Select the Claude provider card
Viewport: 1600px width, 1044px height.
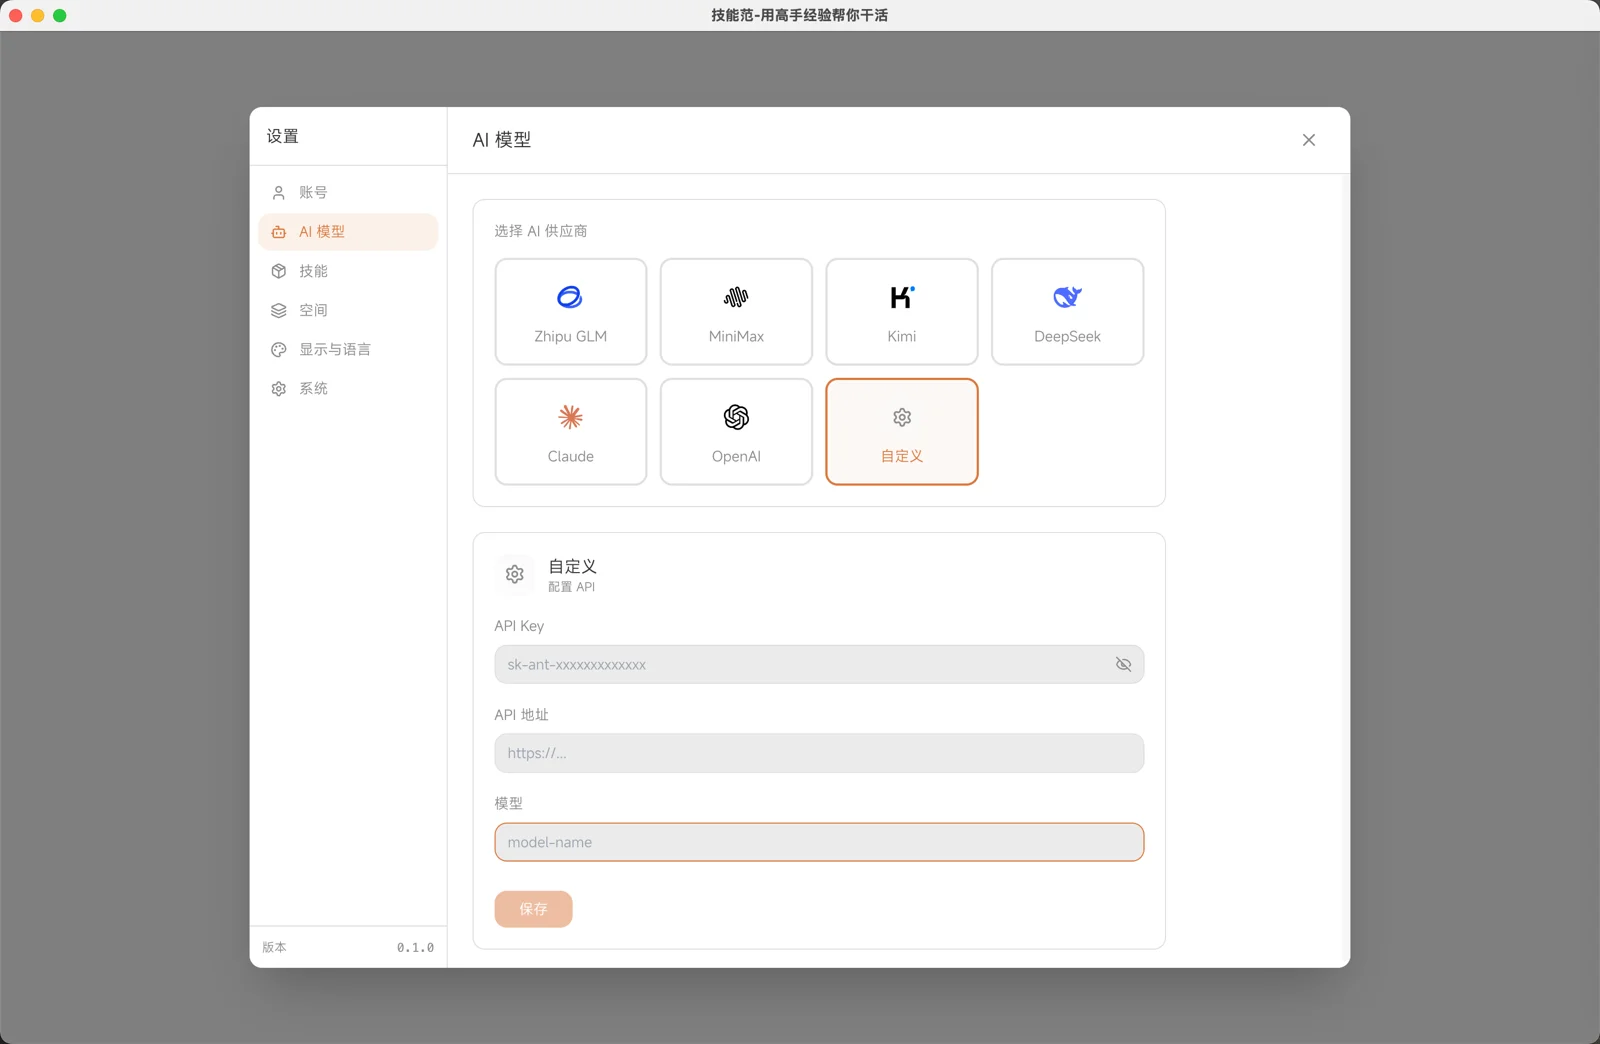(570, 432)
